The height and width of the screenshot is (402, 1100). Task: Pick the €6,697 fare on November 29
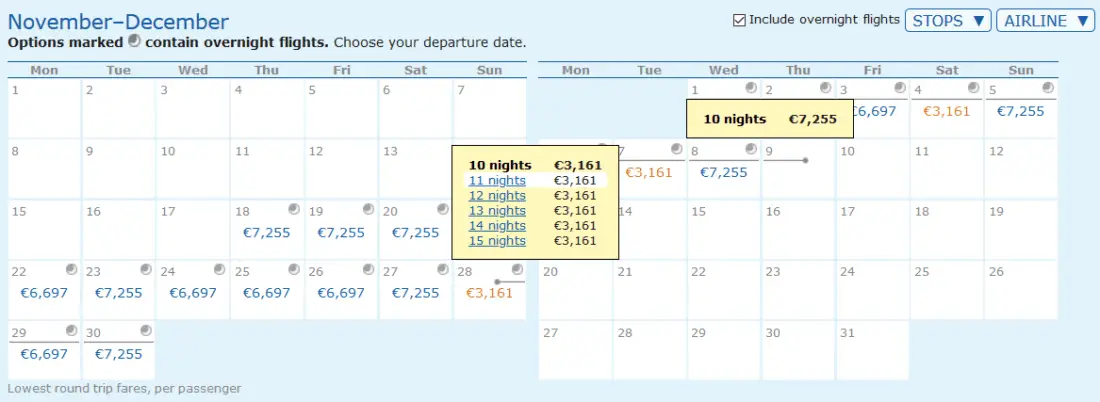45,354
